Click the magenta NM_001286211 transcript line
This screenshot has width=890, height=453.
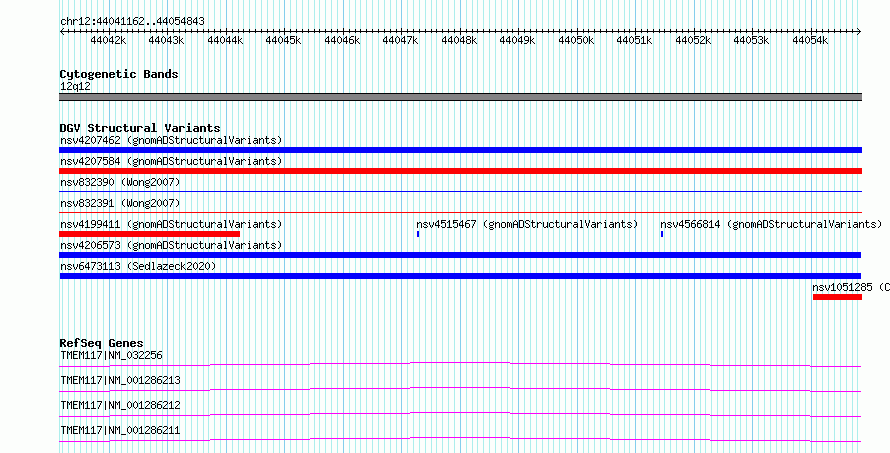click(x=460, y=439)
